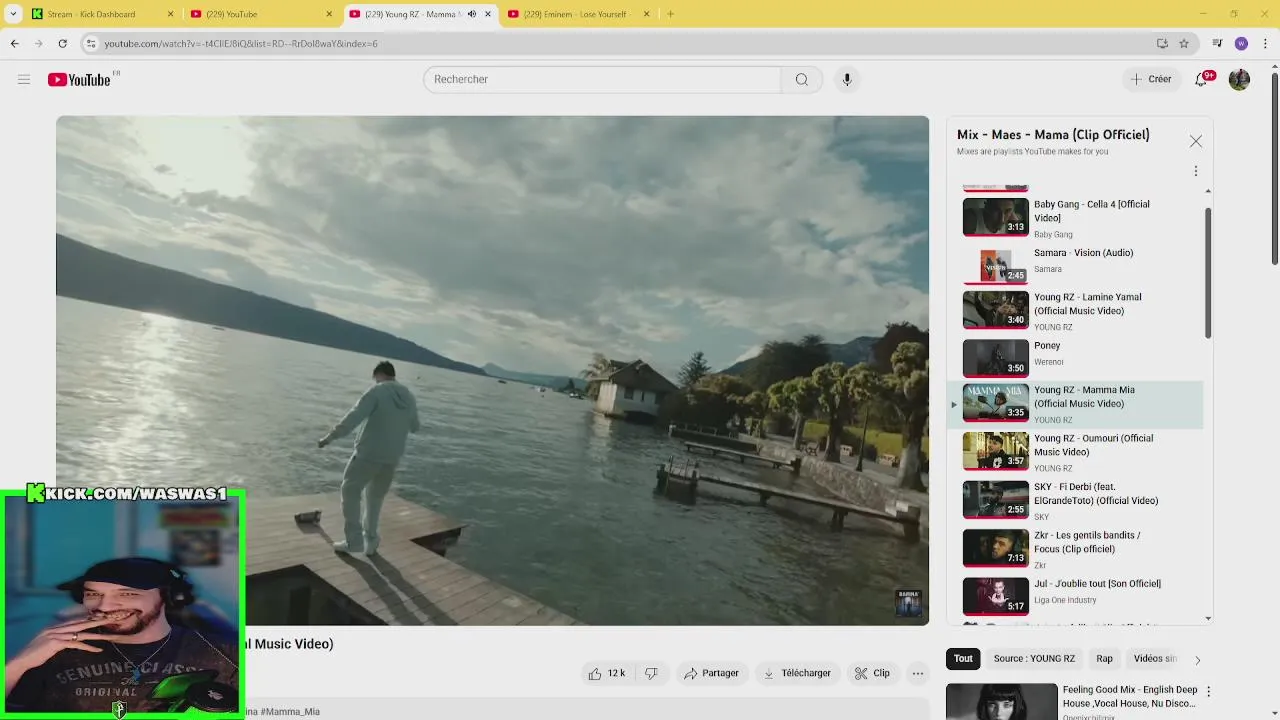Open media controls icon in Chrome toolbar
The height and width of the screenshot is (720, 1280).
pyautogui.click(x=1217, y=43)
